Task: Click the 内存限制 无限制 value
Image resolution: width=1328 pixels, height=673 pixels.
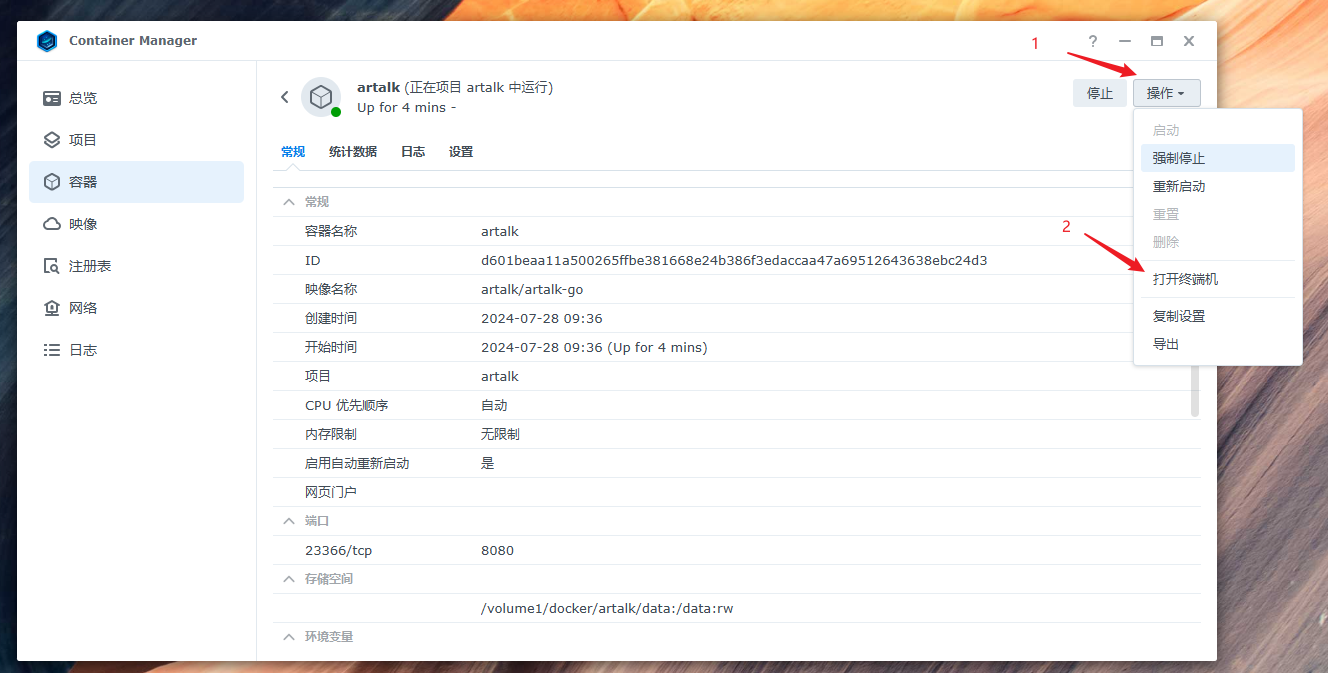Action: (x=500, y=434)
